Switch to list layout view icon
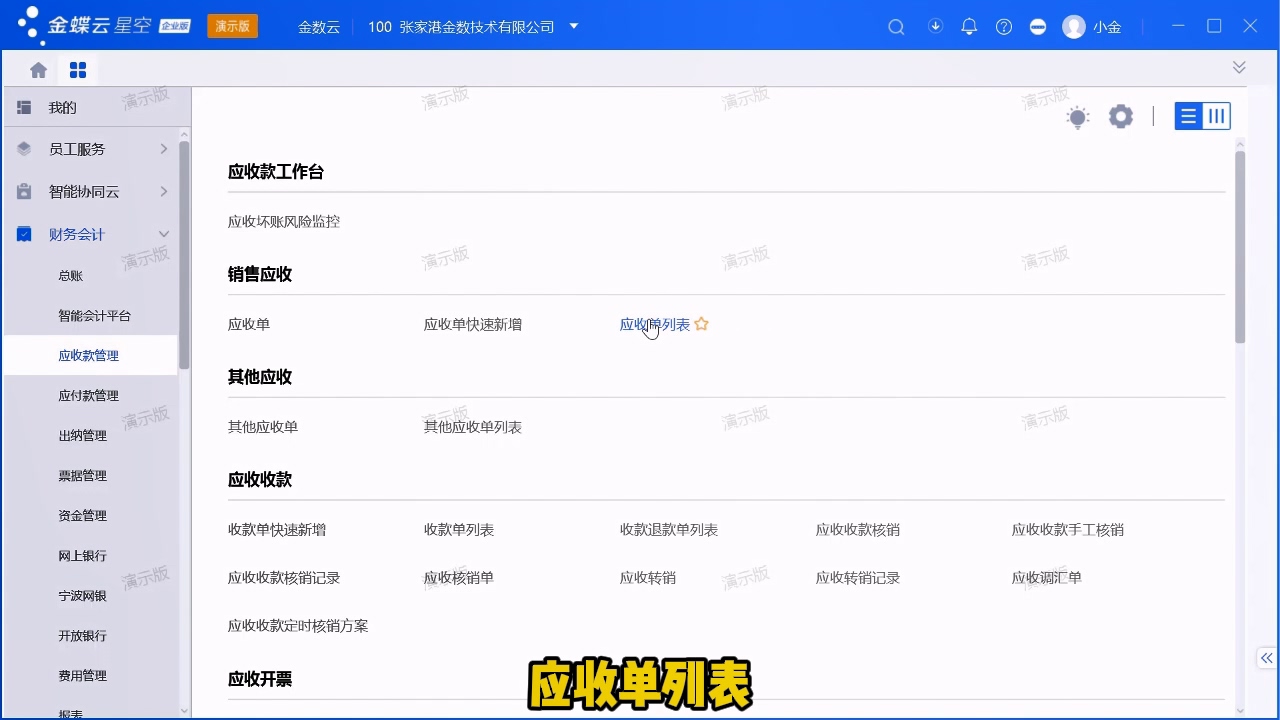 click(1188, 117)
